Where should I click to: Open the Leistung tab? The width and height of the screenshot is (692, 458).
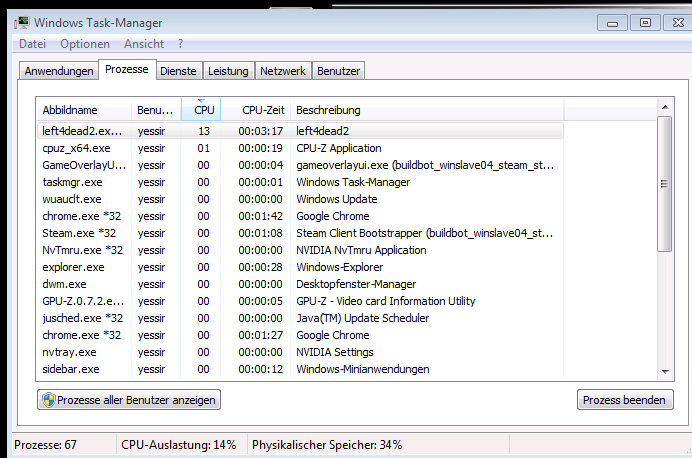point(228,71)
